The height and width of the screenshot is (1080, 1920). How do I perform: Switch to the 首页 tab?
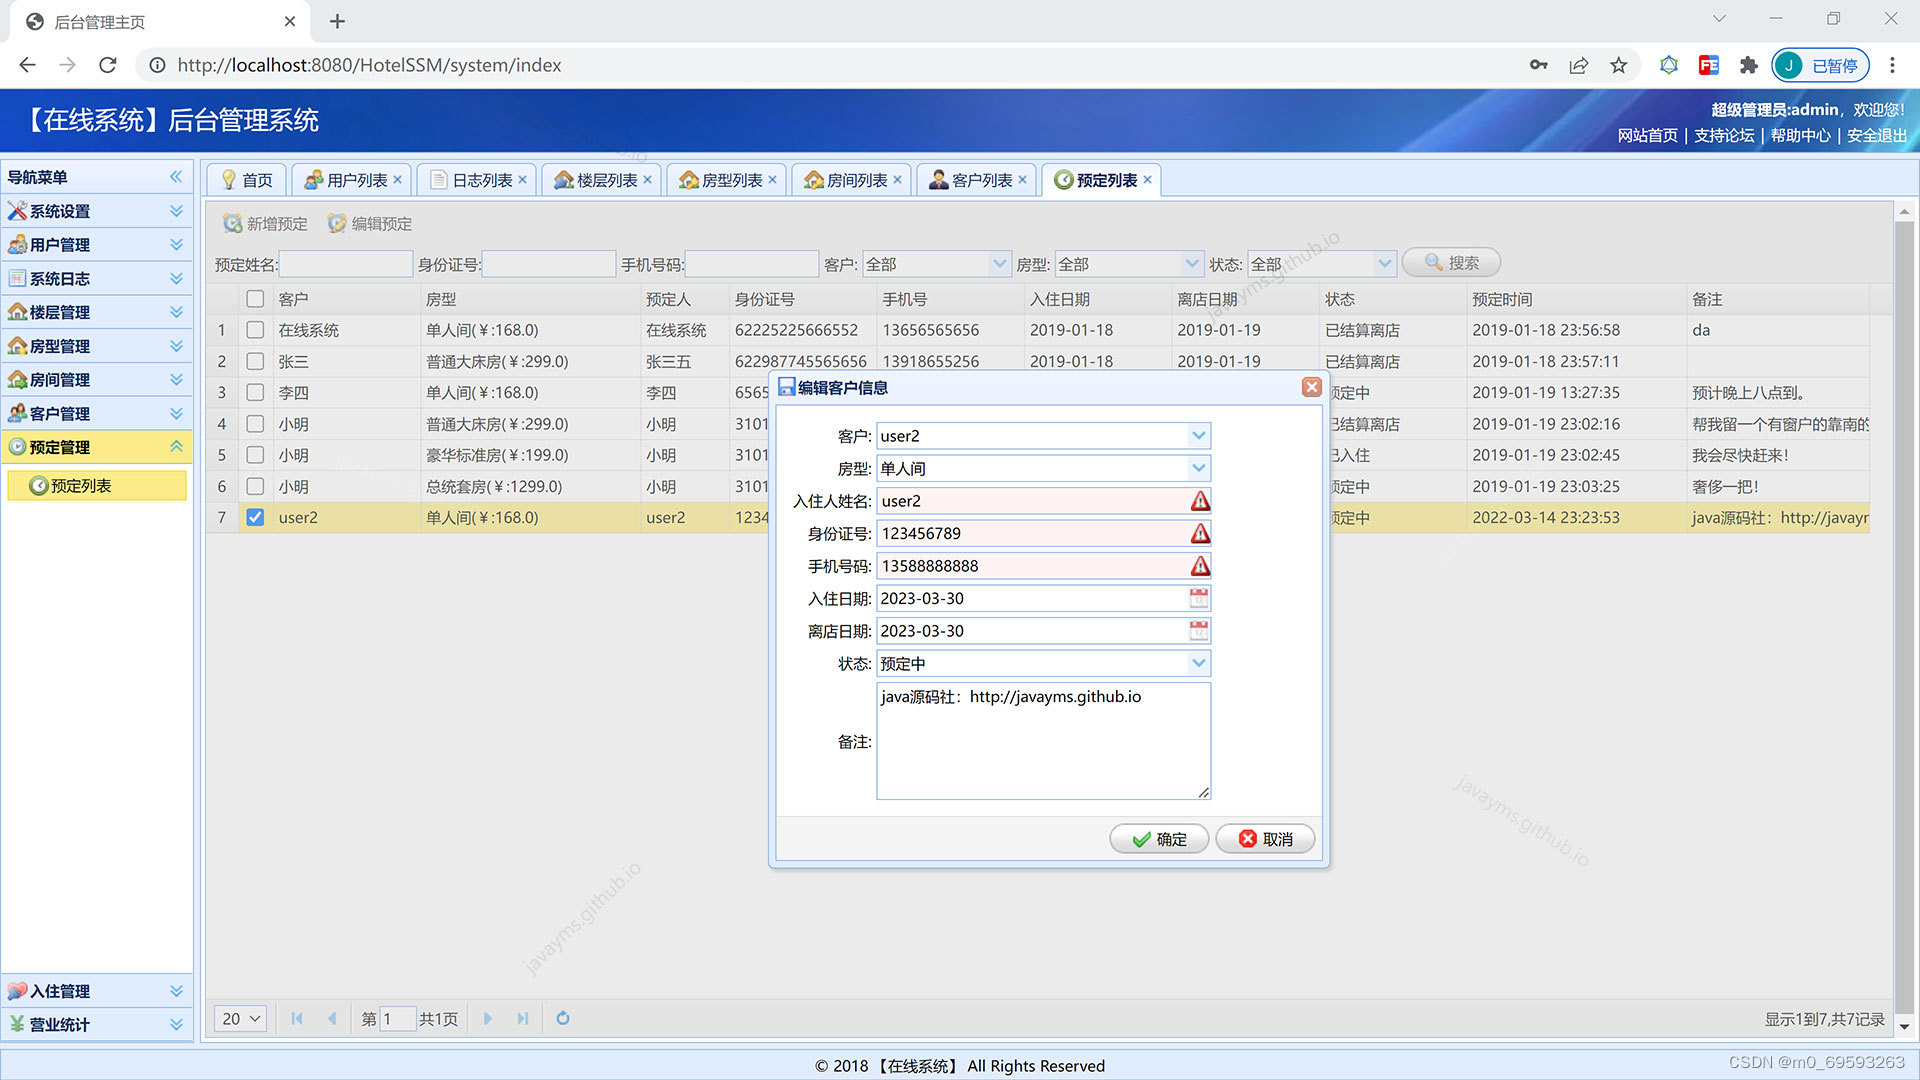[247, 180]
